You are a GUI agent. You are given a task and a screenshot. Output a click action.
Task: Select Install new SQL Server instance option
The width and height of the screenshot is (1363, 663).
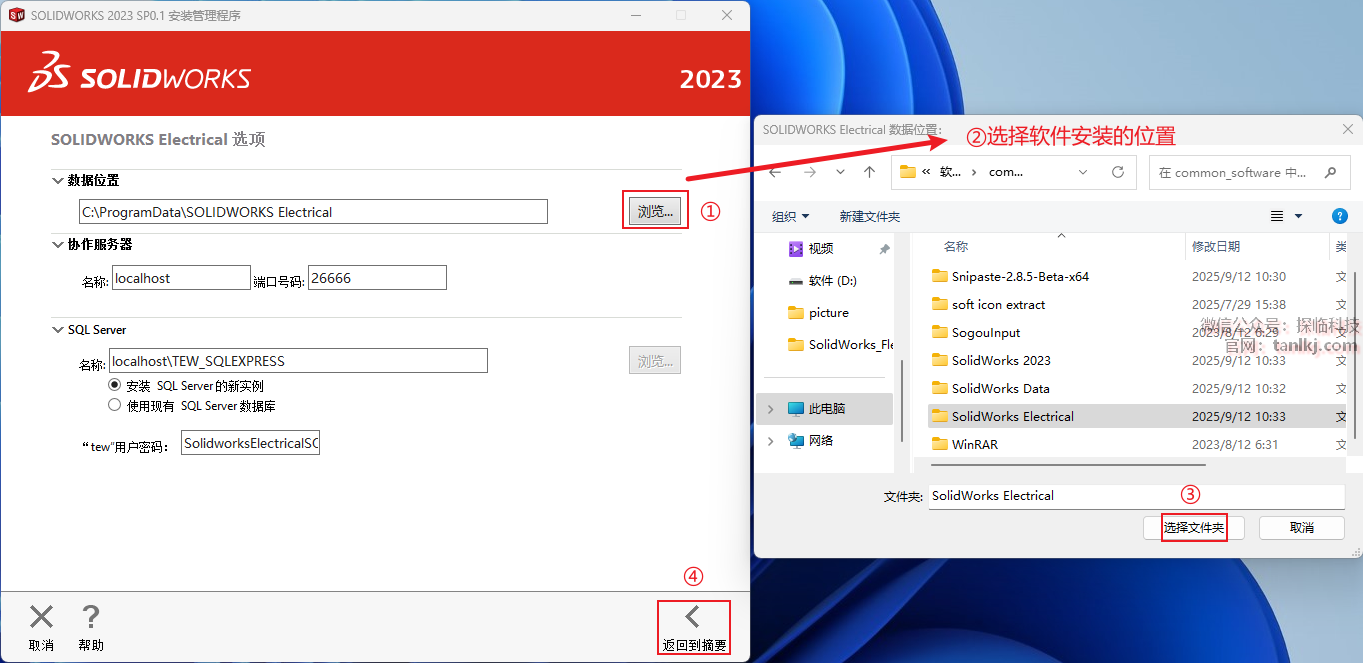(x=114, y=385)
